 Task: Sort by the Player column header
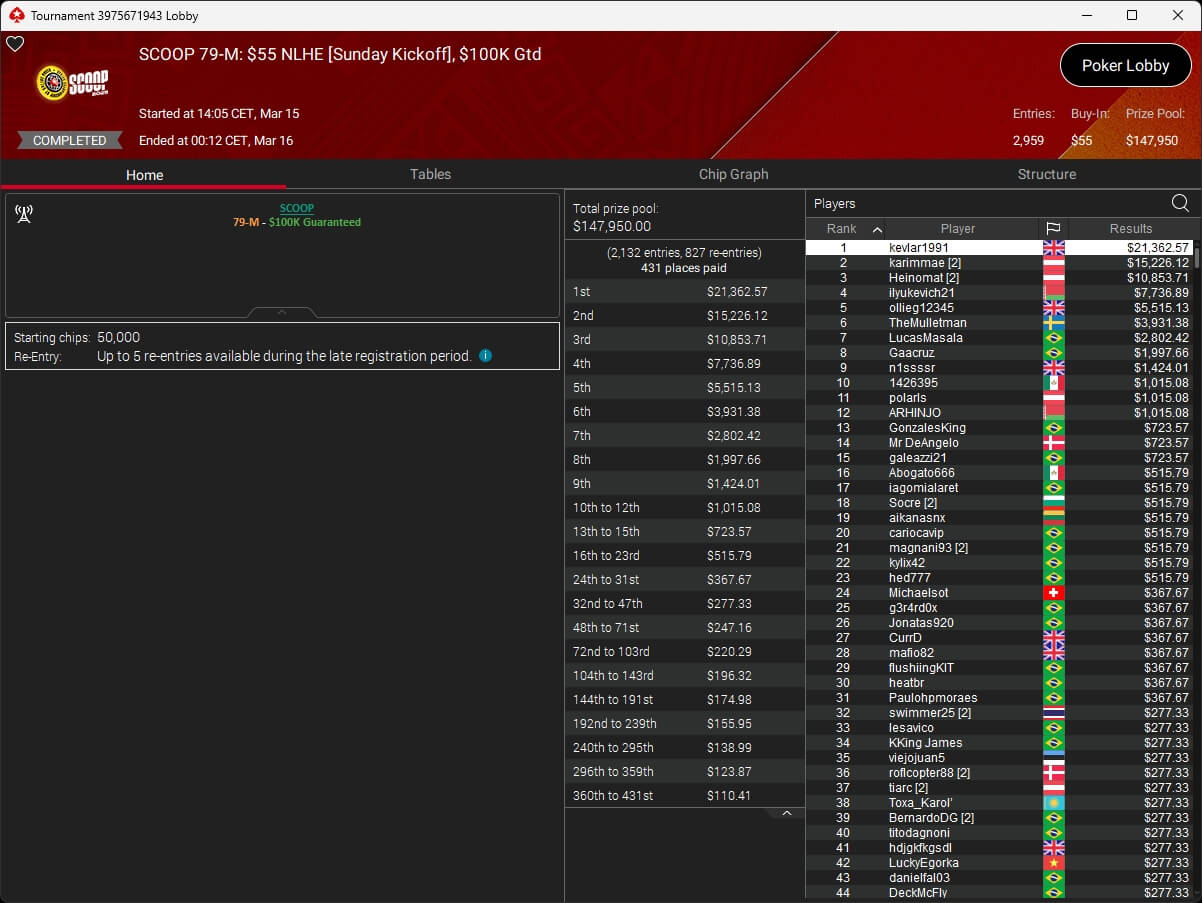coord(957,229)
